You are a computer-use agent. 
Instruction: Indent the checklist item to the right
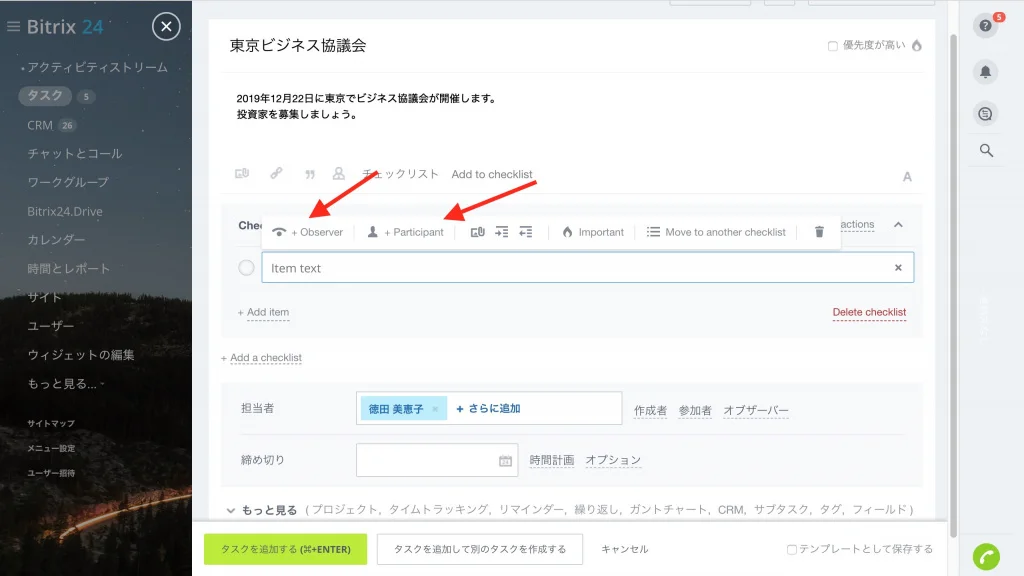[x=502, y=232]
